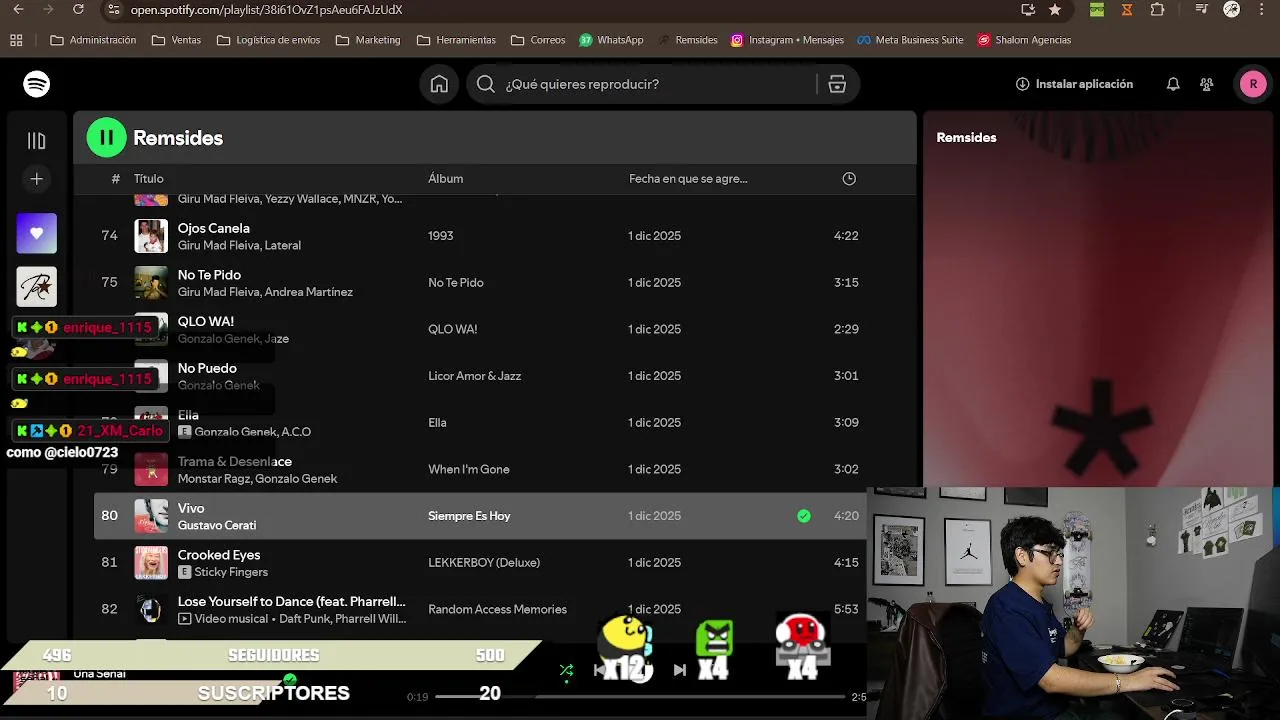Screen dimensions: 1280x720
Task: Open Shalom Agencias bookmark
Action: tap(1024, 40)
